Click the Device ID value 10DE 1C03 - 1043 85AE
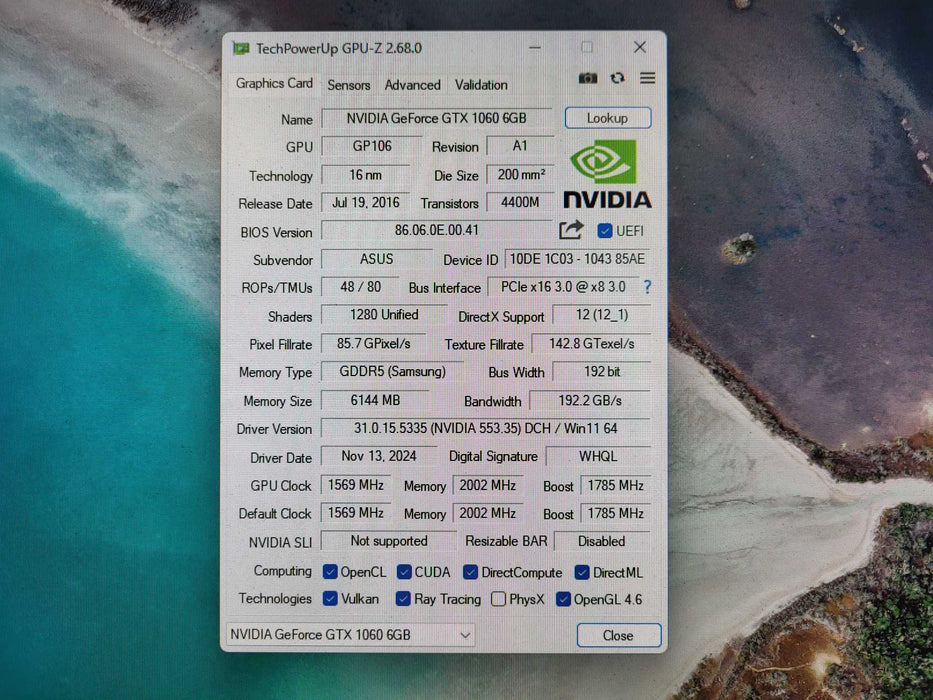 coord(577,259)
